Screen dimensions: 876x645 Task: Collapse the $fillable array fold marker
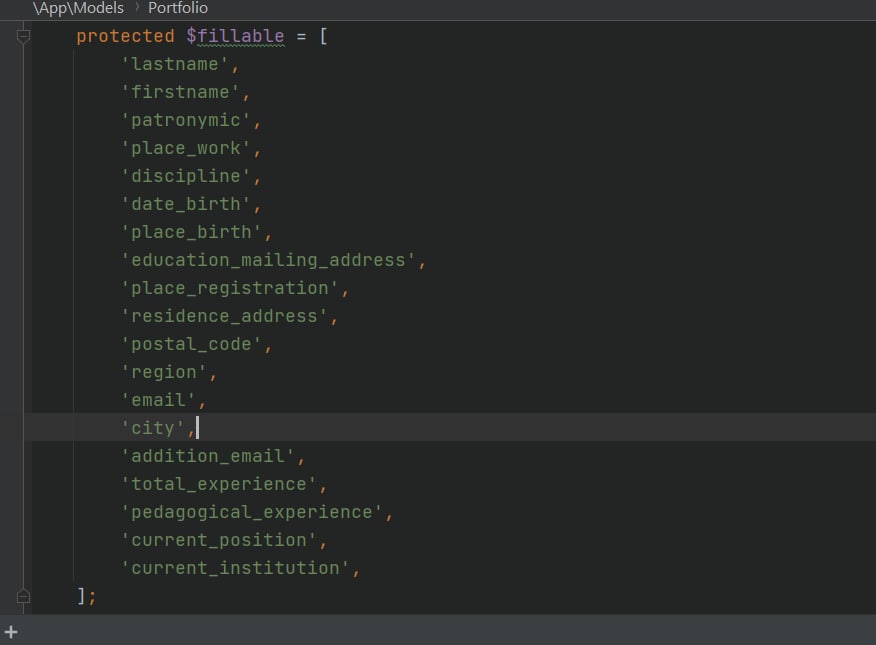click(x=23, y=36)
